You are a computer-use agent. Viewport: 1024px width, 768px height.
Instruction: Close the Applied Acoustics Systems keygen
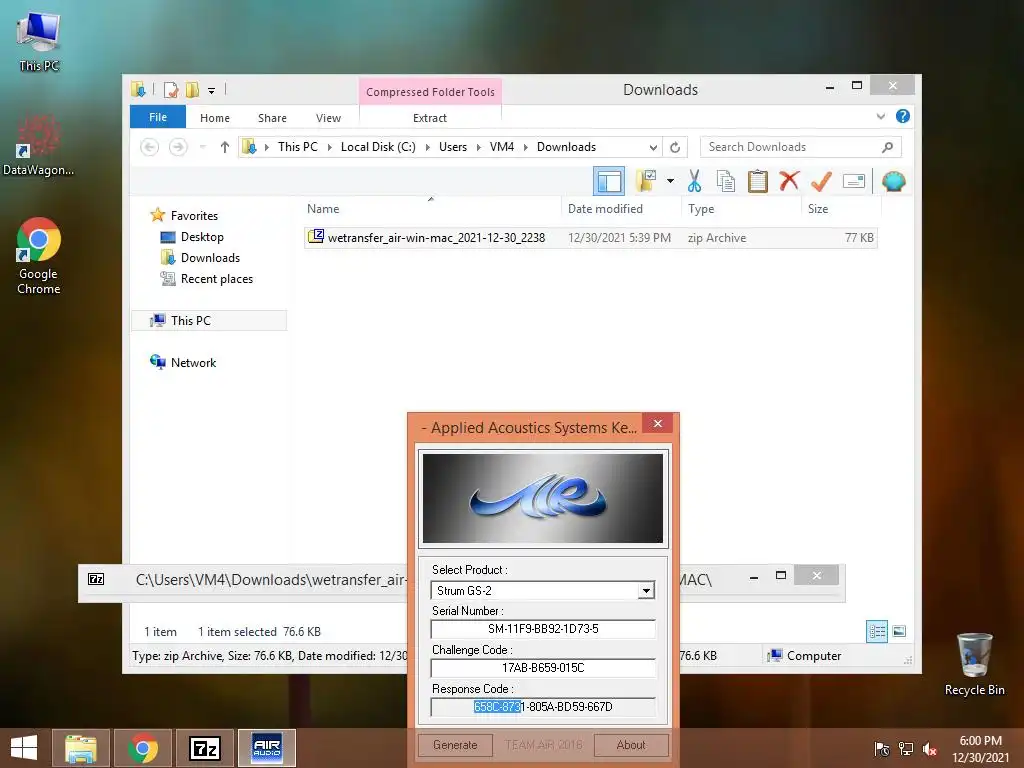point(658,423)
